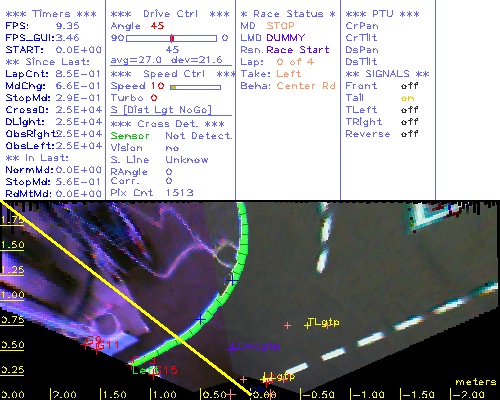Toggle the Front signal off indicator

coord(409,86)
